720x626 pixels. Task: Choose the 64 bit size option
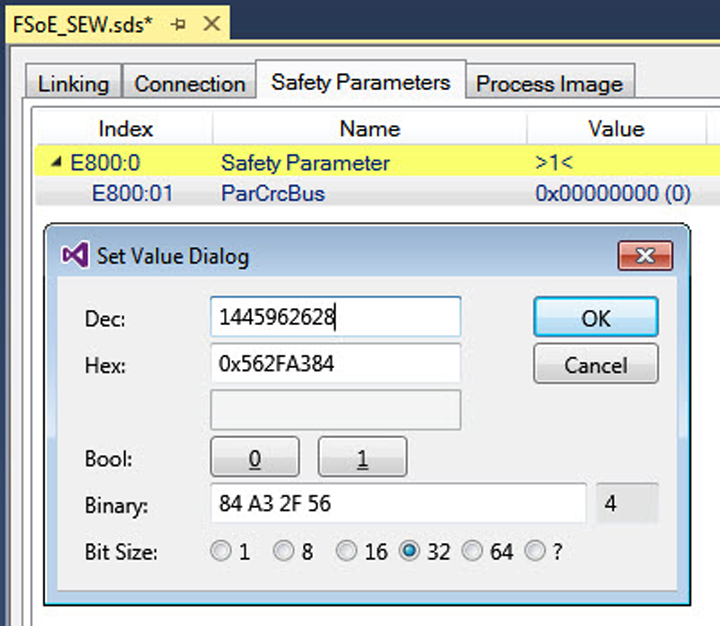click(x=472, y=551)
